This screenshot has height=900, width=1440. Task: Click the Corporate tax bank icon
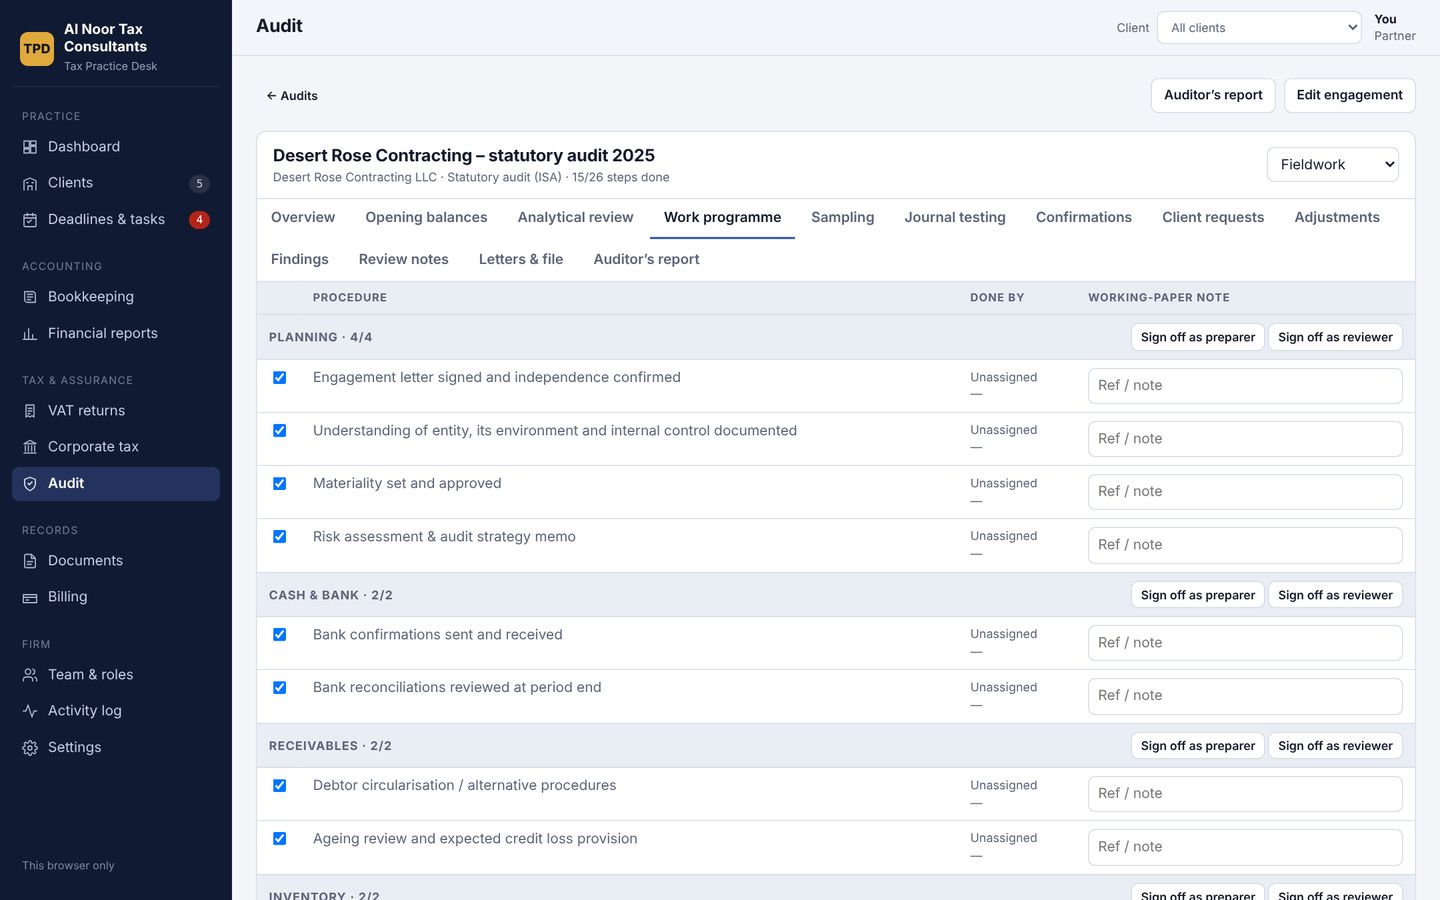(30, 447)
